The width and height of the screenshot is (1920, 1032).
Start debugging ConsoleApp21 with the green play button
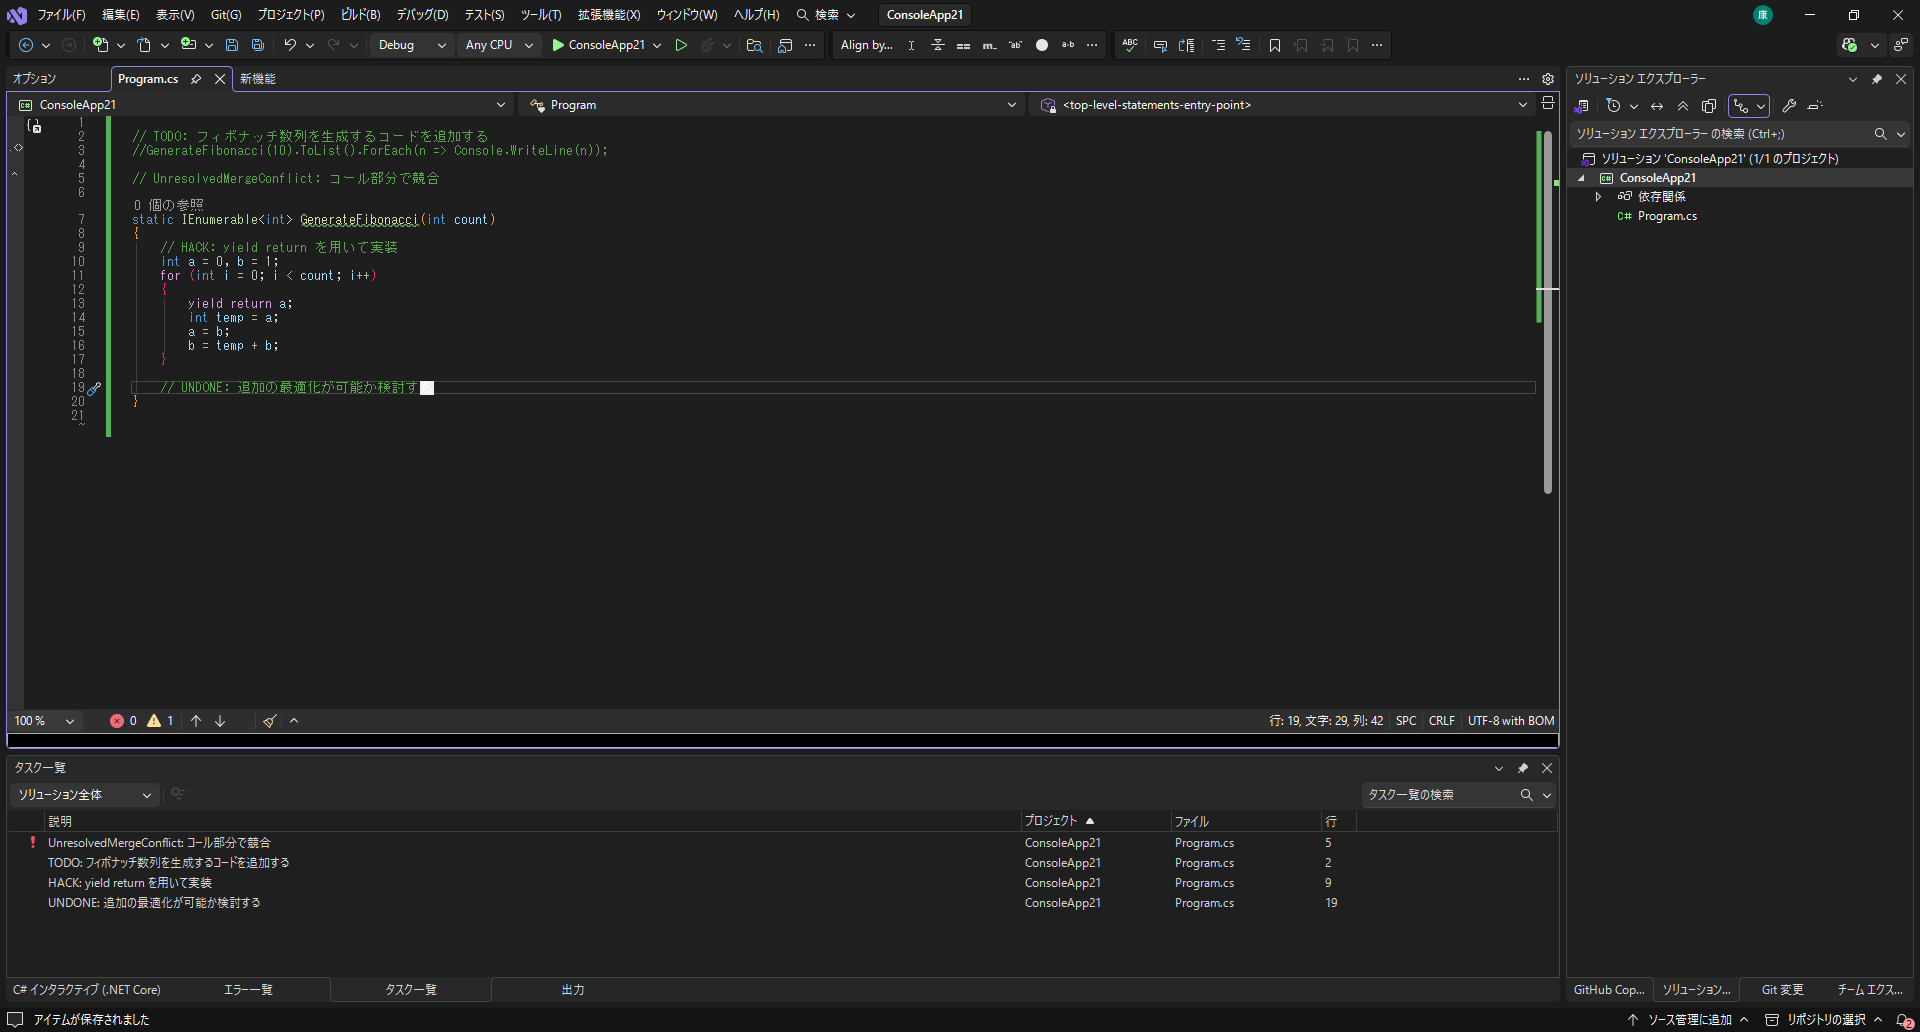point(598,45)
